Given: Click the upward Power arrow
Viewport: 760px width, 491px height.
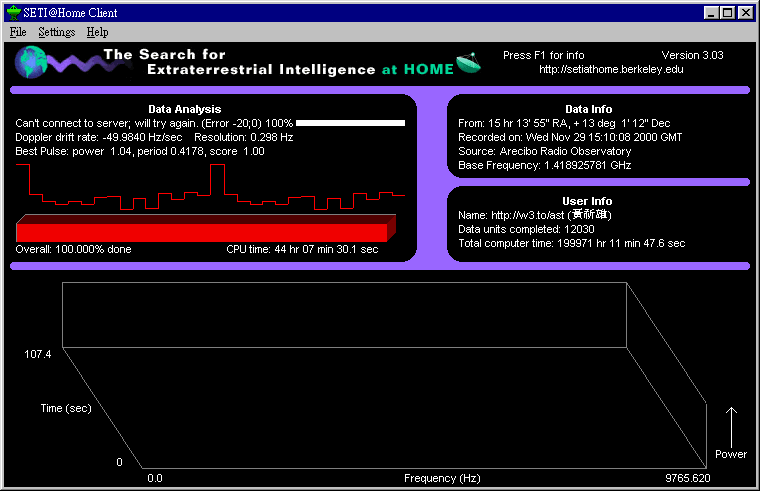Looking at the screenshot, I should tap(731, 428).
